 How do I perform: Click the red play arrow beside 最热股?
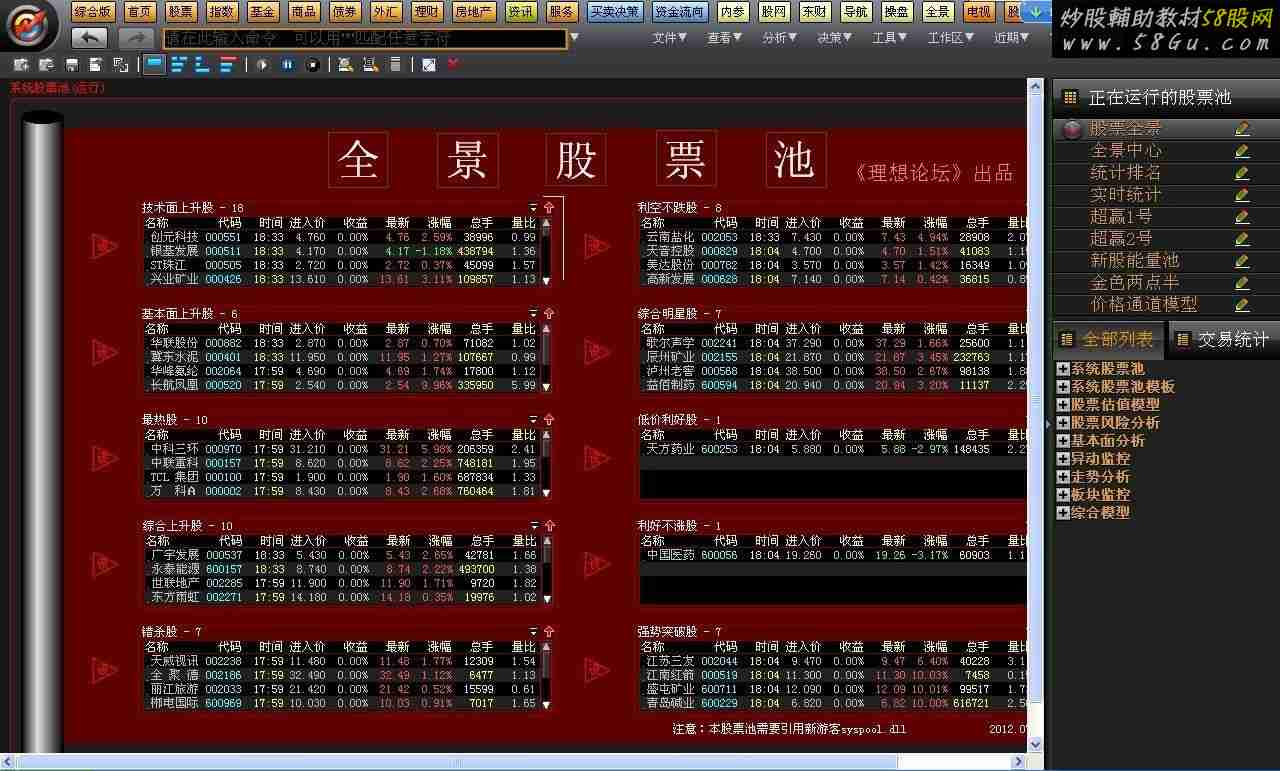[104, 457]
